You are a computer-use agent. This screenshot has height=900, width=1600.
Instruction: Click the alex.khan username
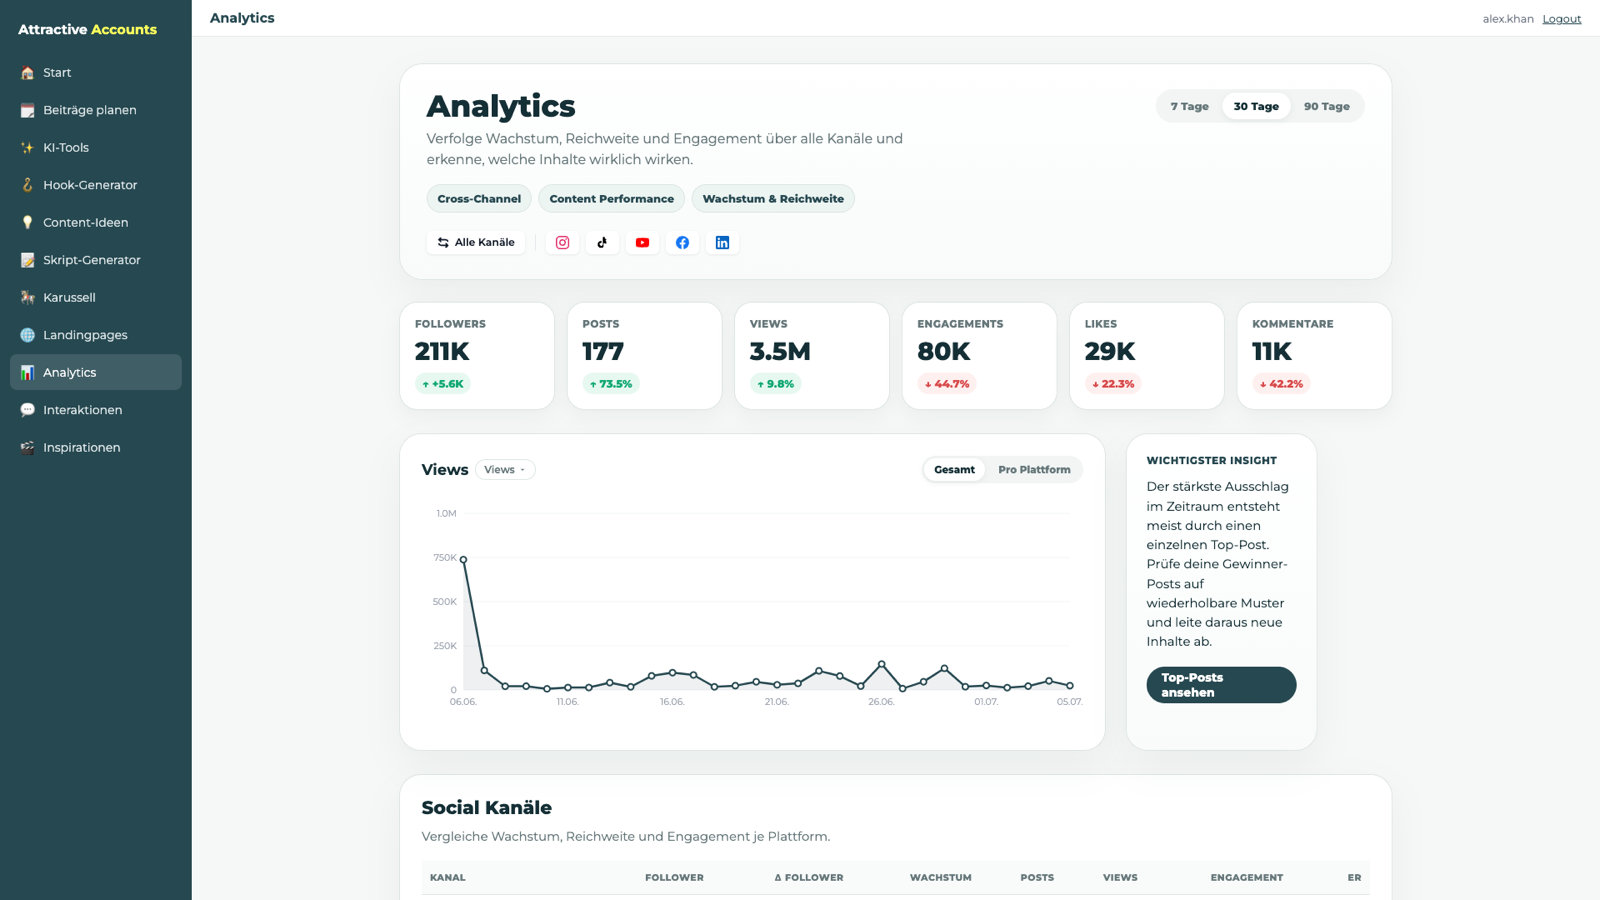[x=1508, y=19]
